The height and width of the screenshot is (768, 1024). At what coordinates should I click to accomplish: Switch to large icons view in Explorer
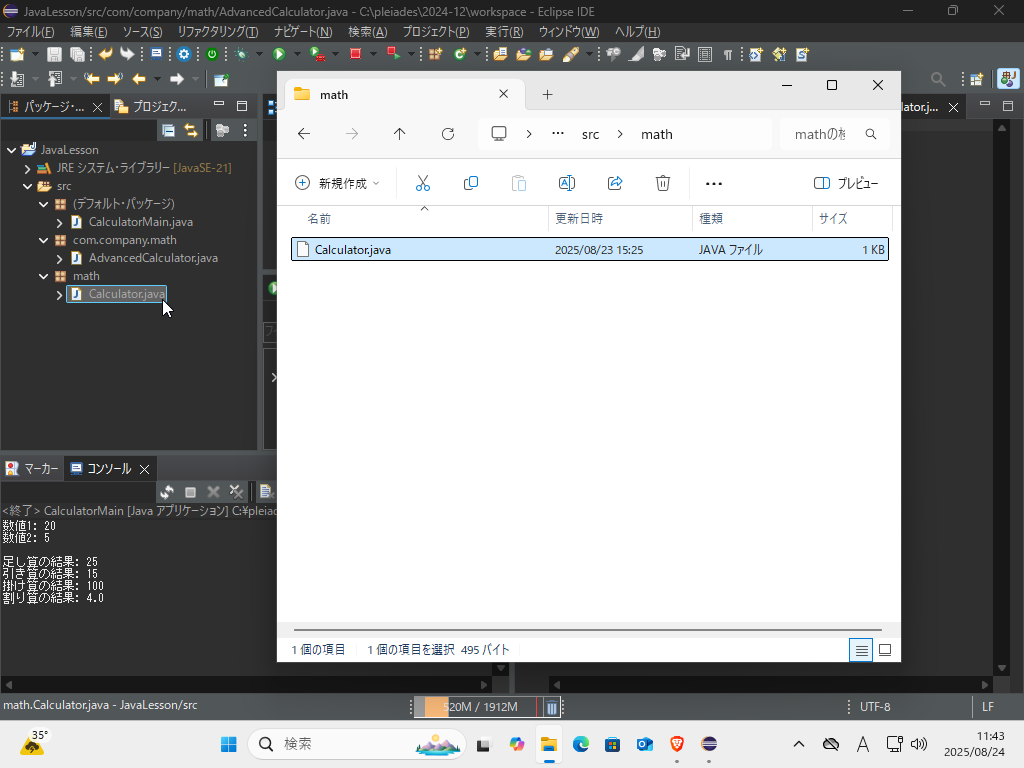(x=885, y=650)
